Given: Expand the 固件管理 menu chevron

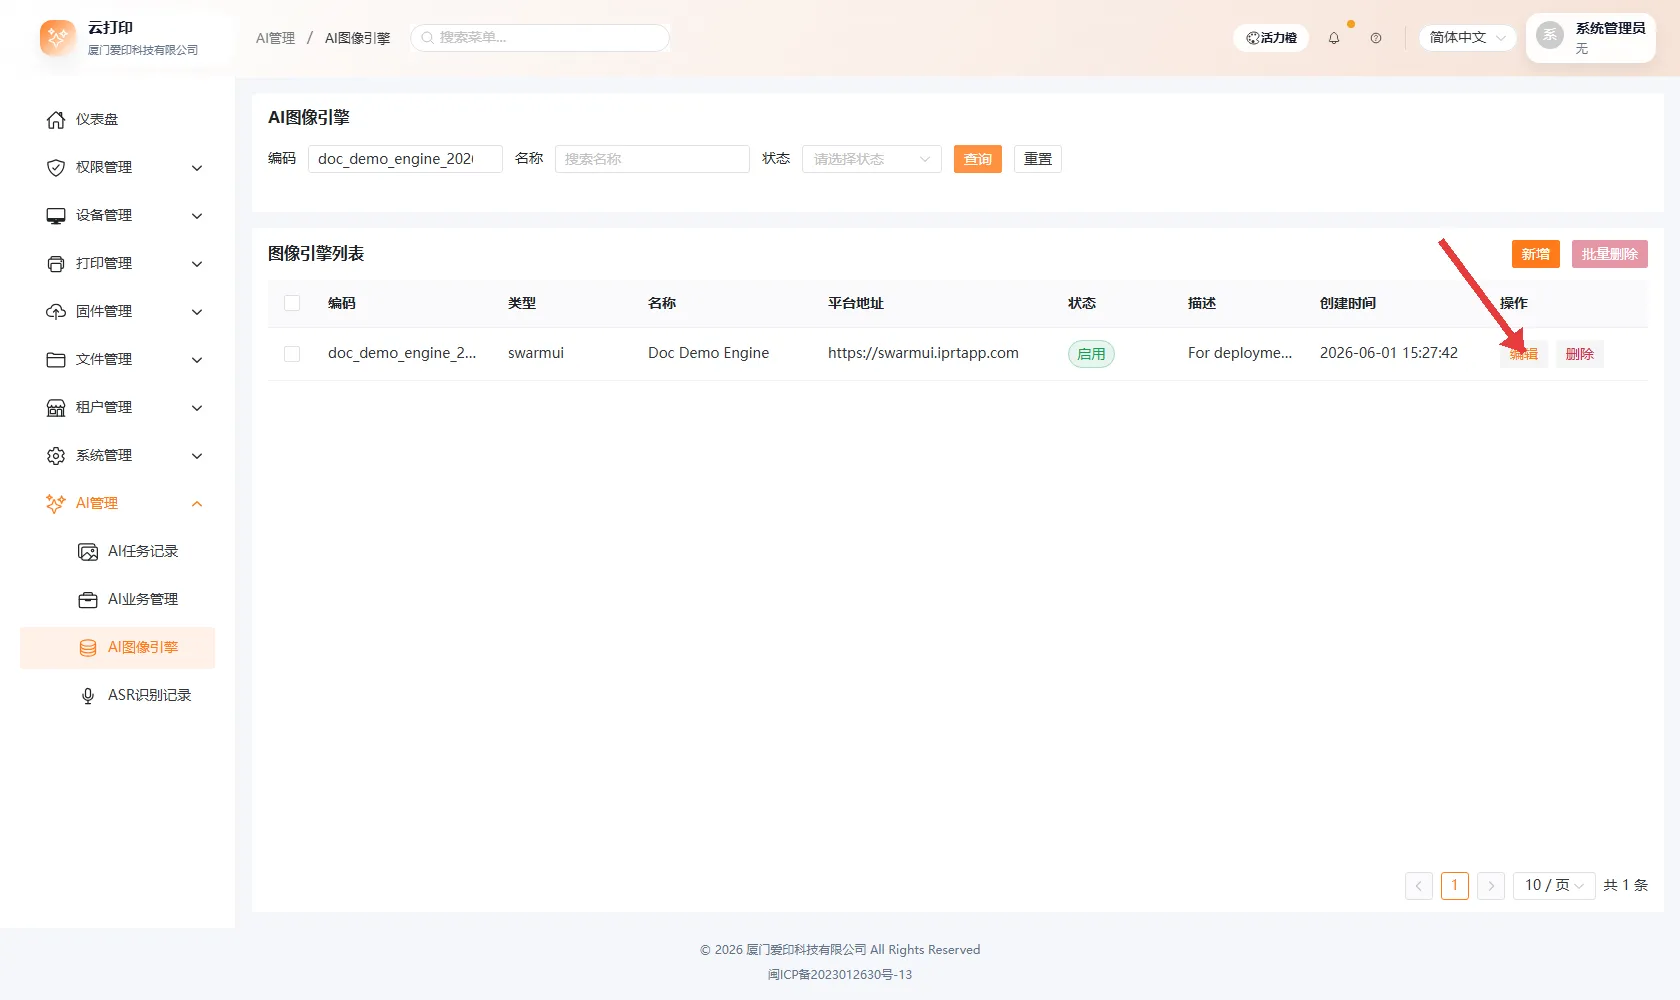Looking at the screenshot, I should [x=197, y=312].
